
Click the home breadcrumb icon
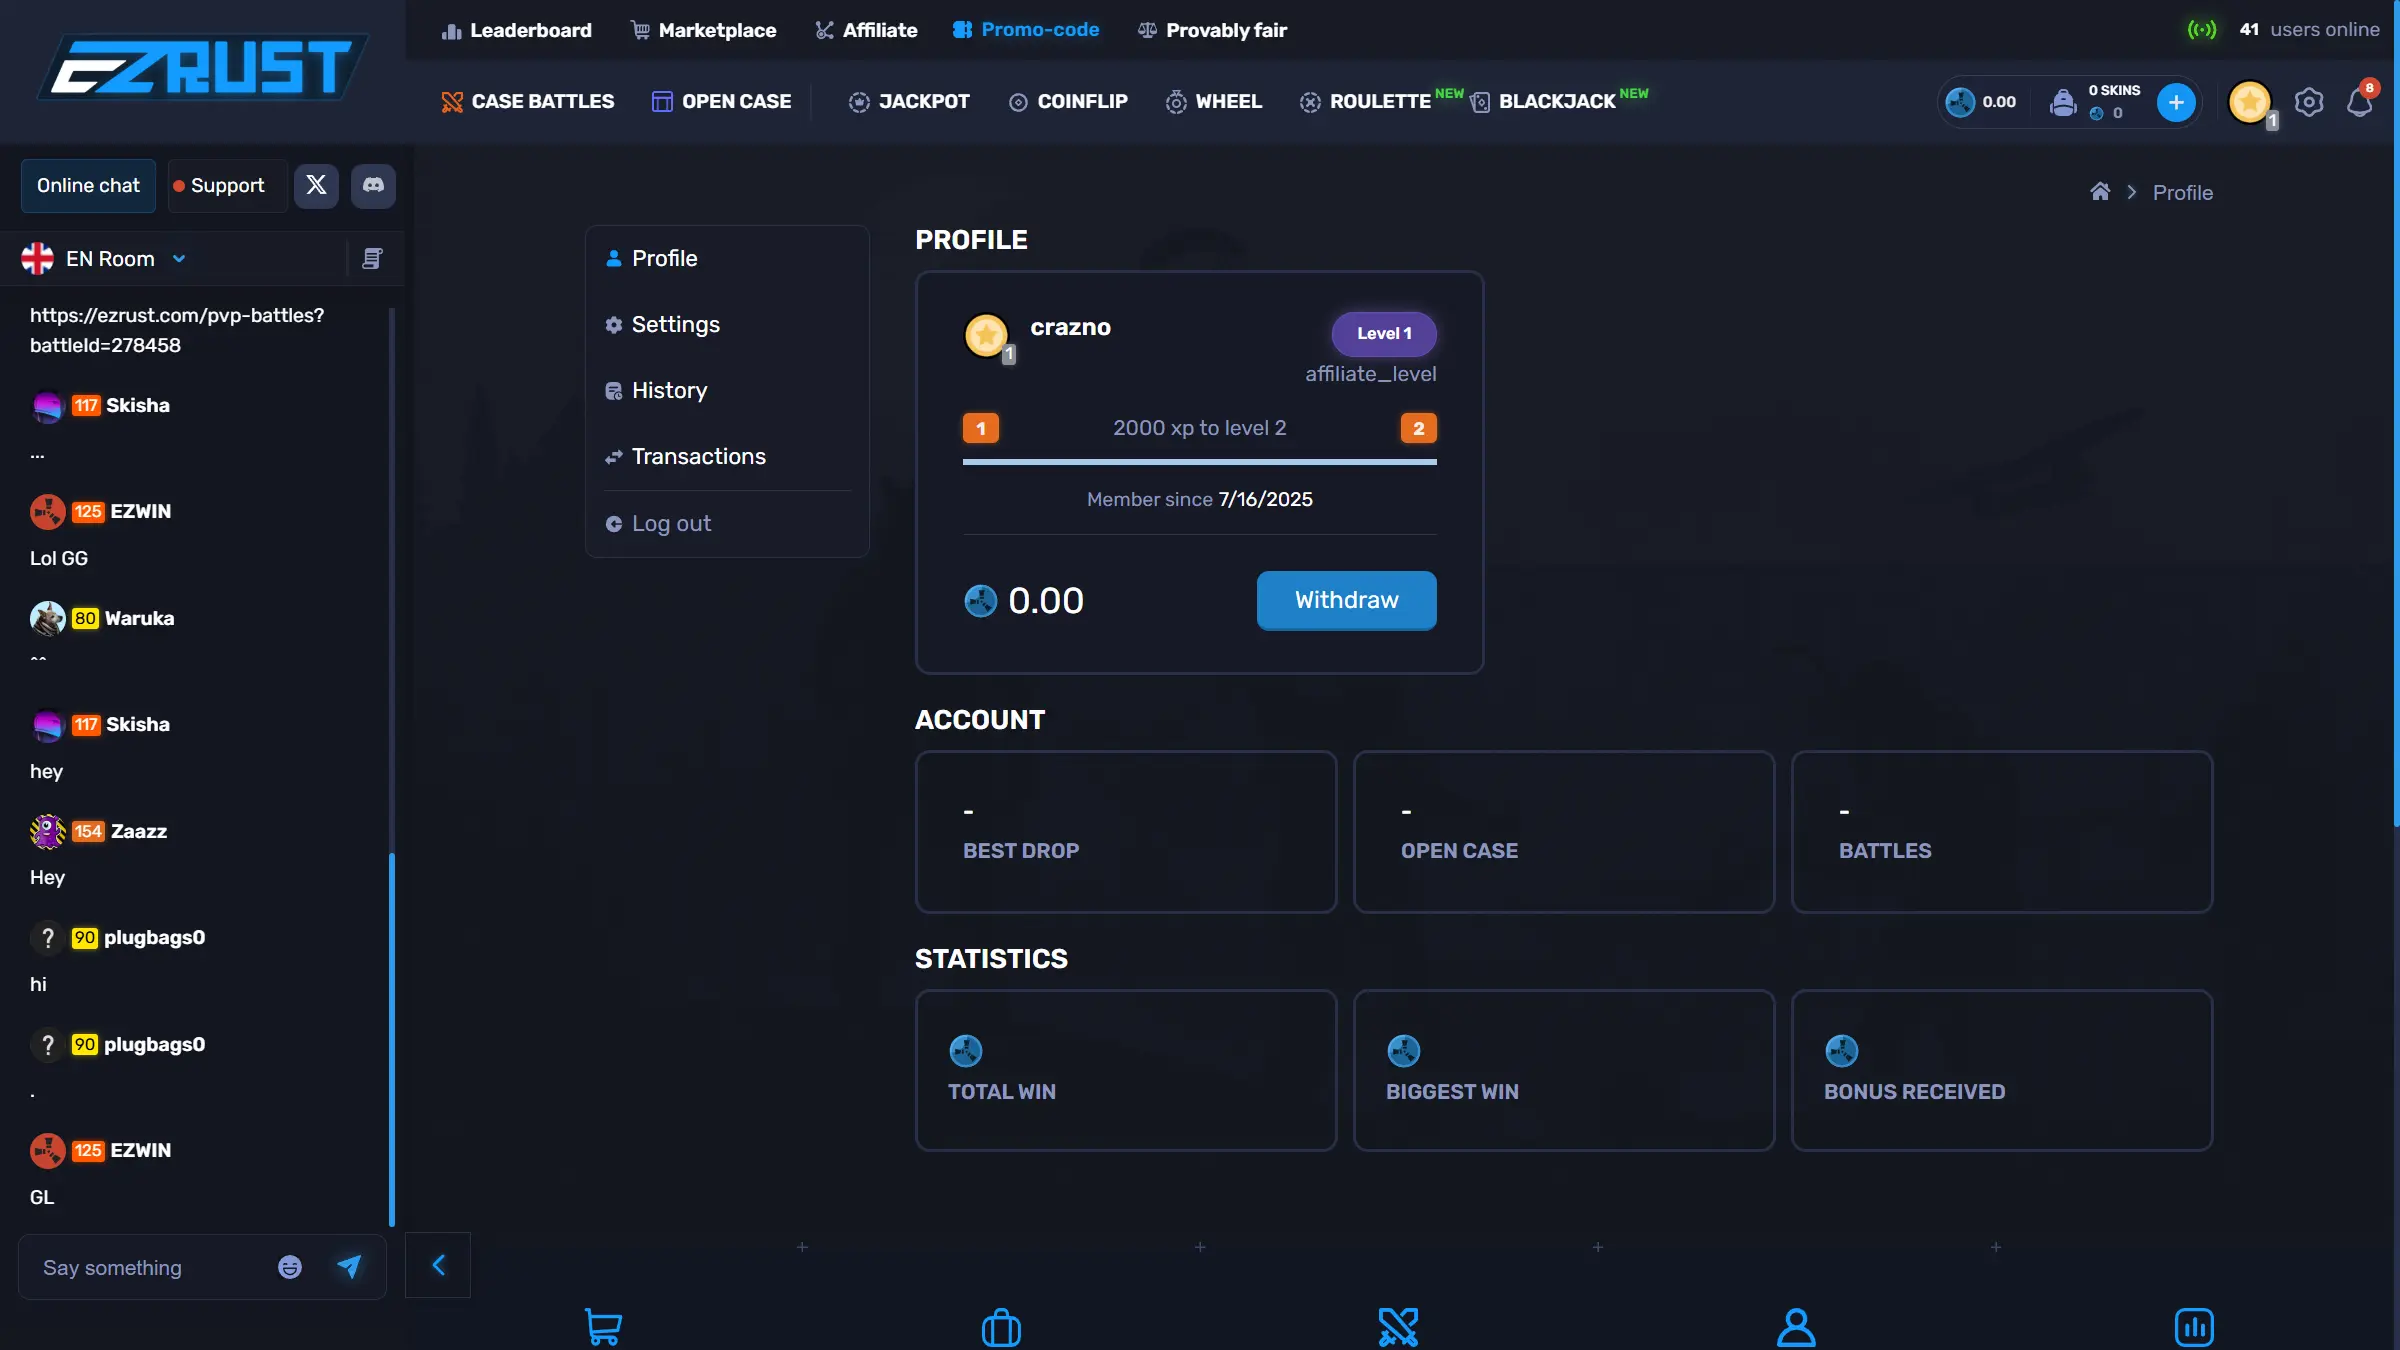pyautogui.click(x=2100, y=191)
